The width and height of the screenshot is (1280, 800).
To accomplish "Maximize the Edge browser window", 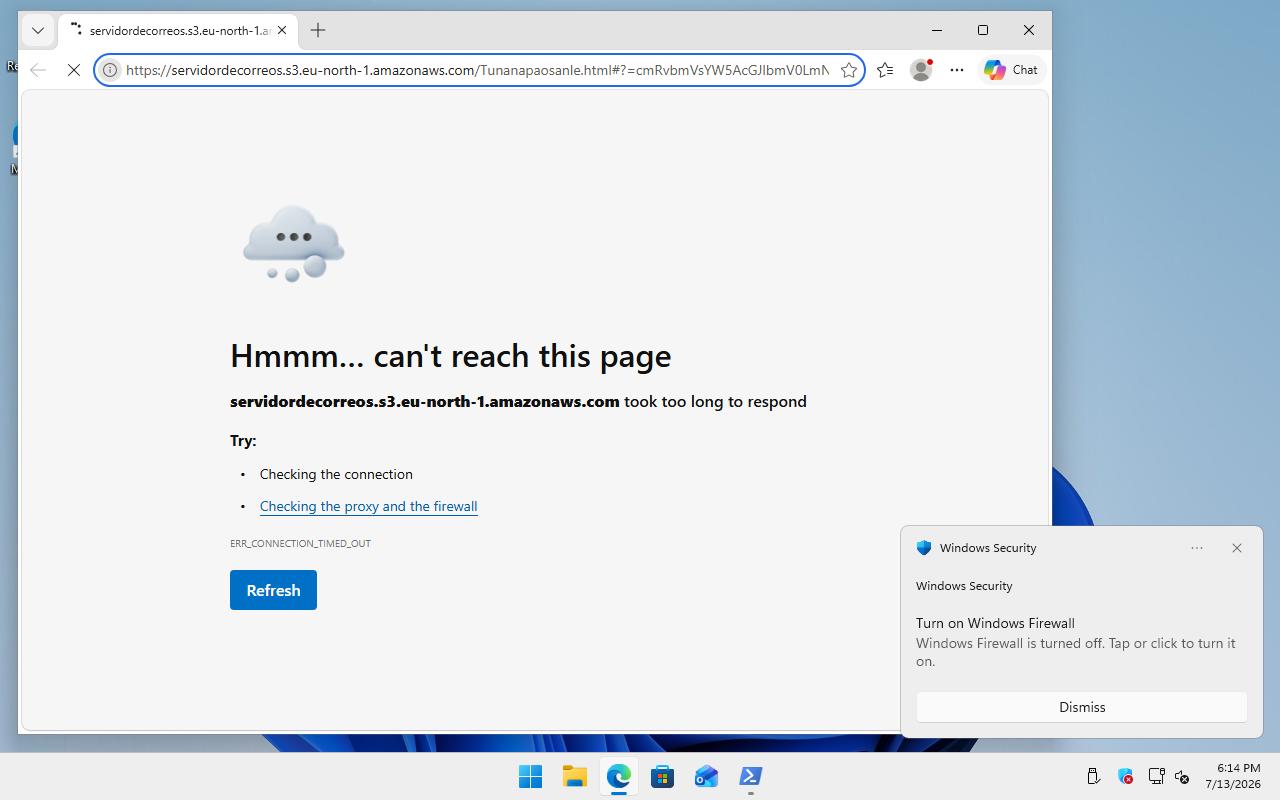I will [x=983, y=30].
